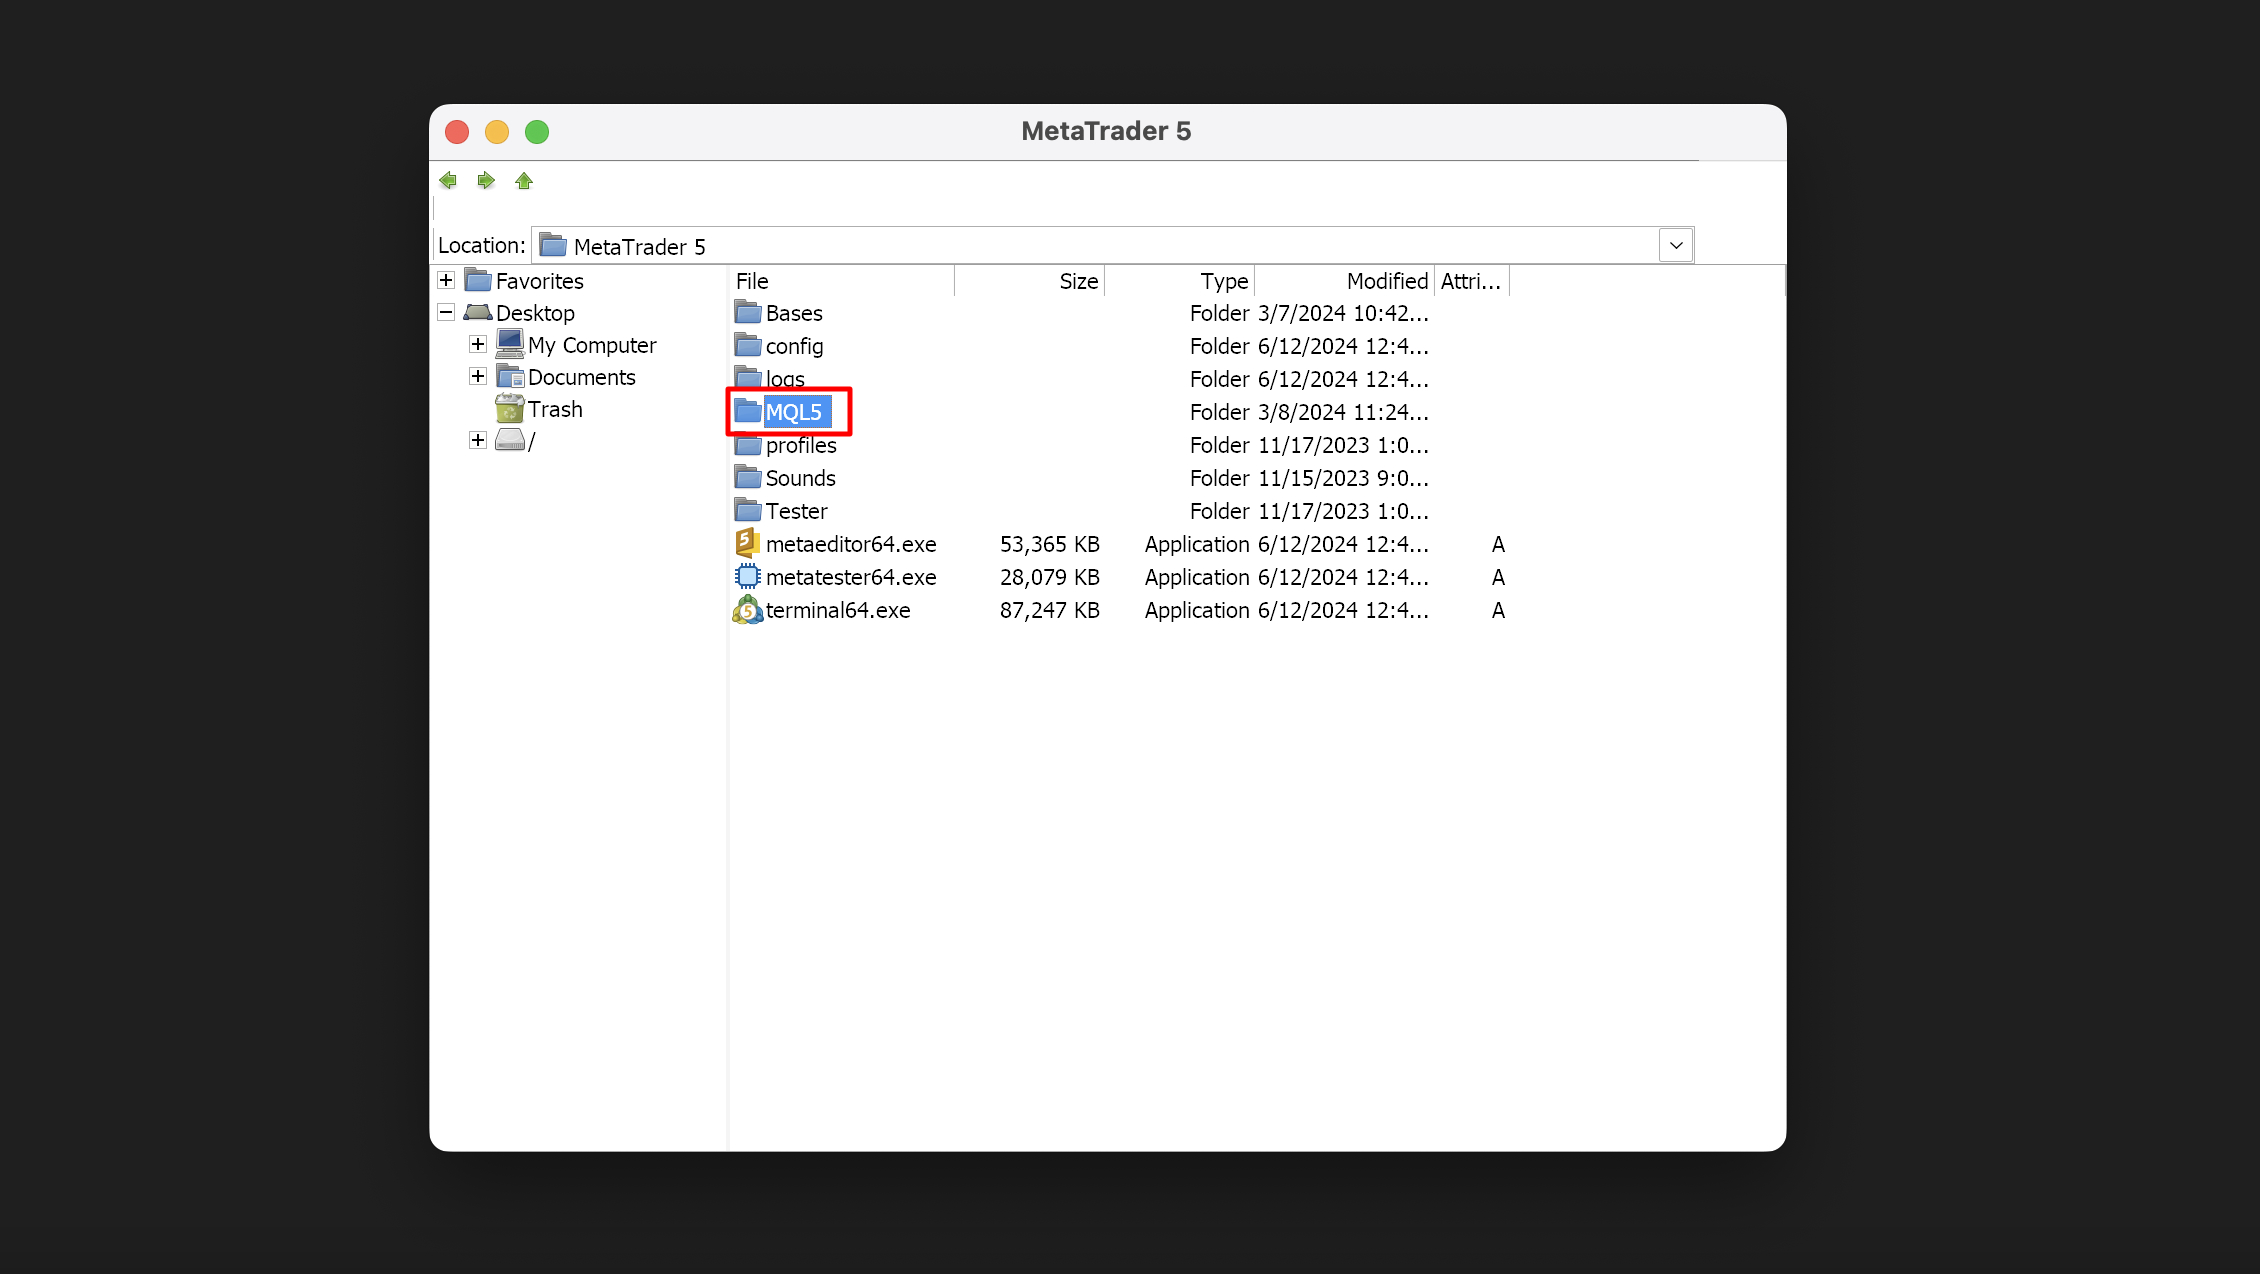Open the Location dropdown arrow

pyautogui.click(x=1676, y=245)
